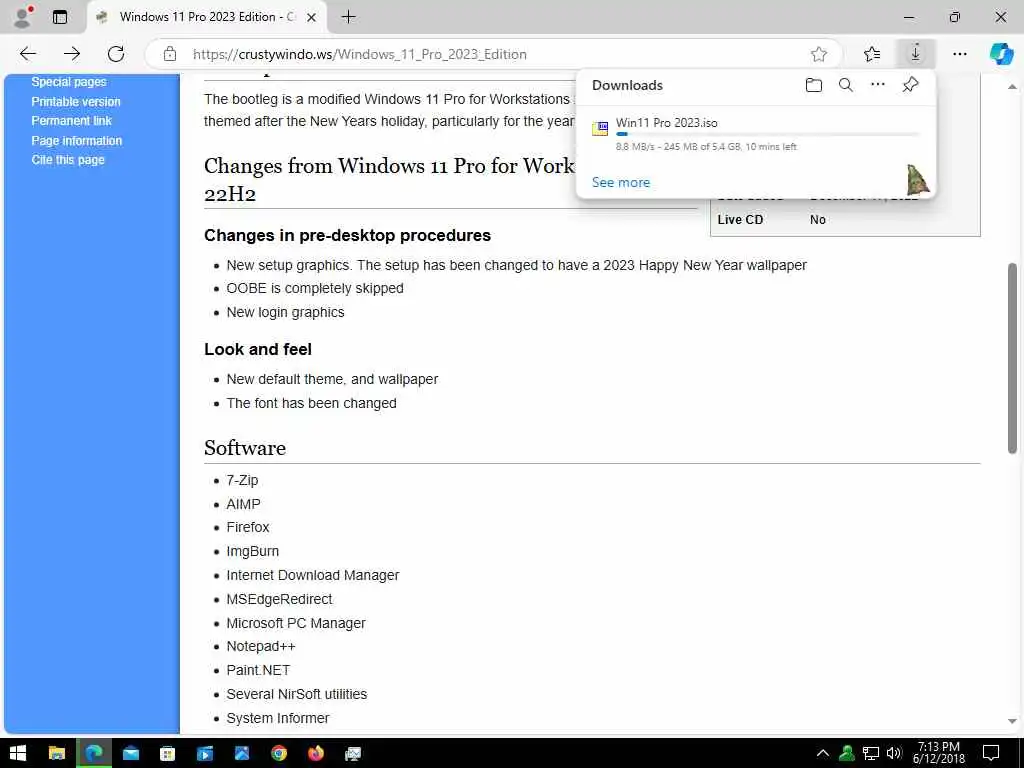
Task: Open the tab actions menu icon
Action: click(x=59, y=17)
